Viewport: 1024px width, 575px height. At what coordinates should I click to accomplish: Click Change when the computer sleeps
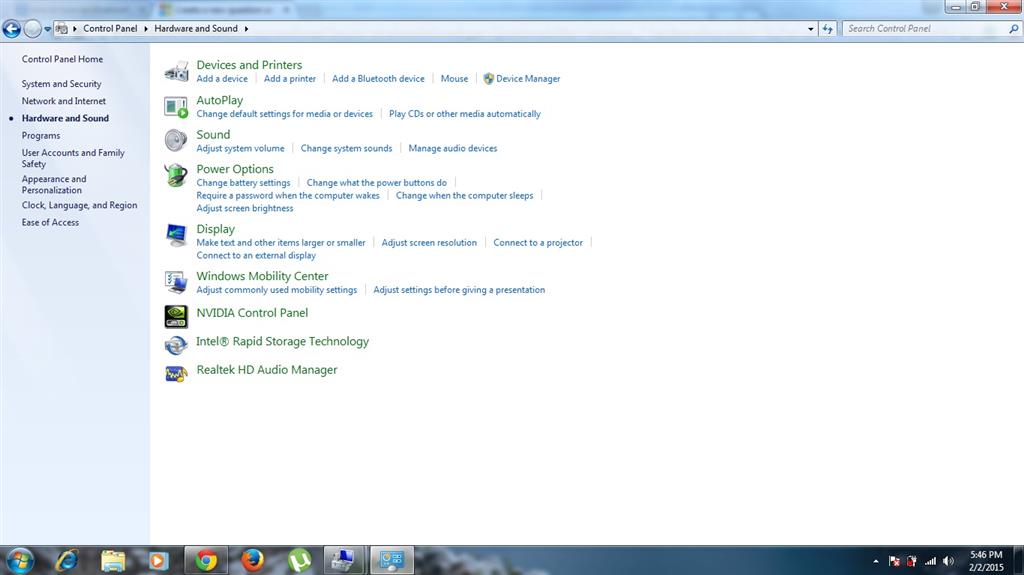pos(464,195)
